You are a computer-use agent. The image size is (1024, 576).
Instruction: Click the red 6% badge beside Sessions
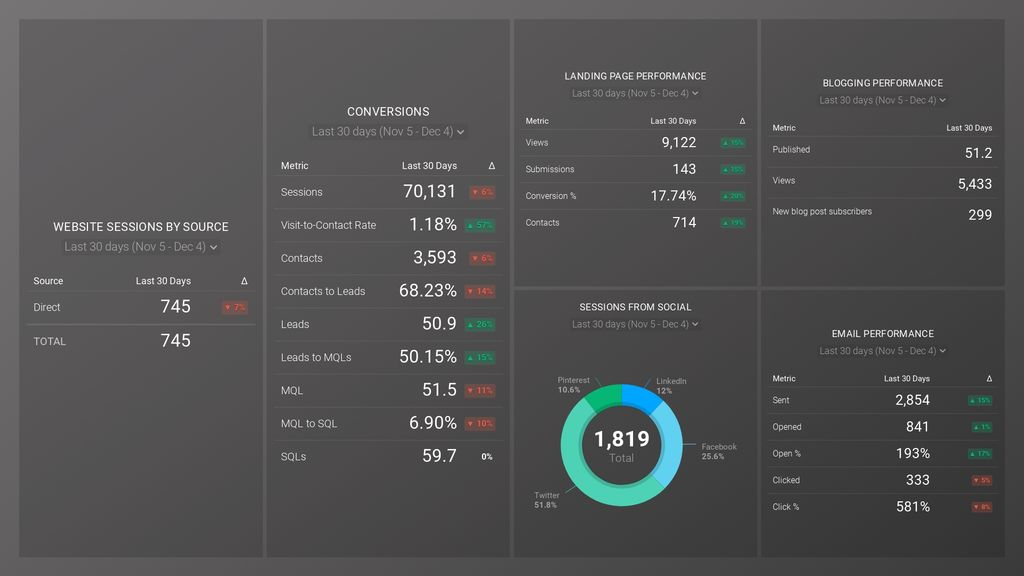[x=481, y=192]
